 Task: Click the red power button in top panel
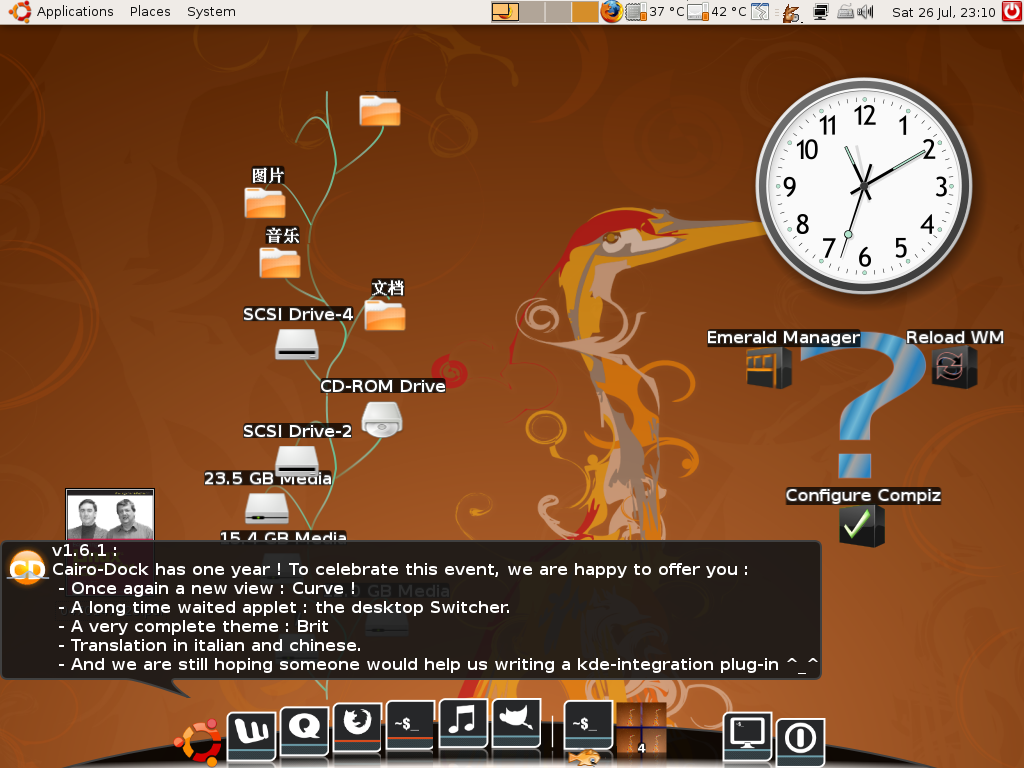[1012, 12]
